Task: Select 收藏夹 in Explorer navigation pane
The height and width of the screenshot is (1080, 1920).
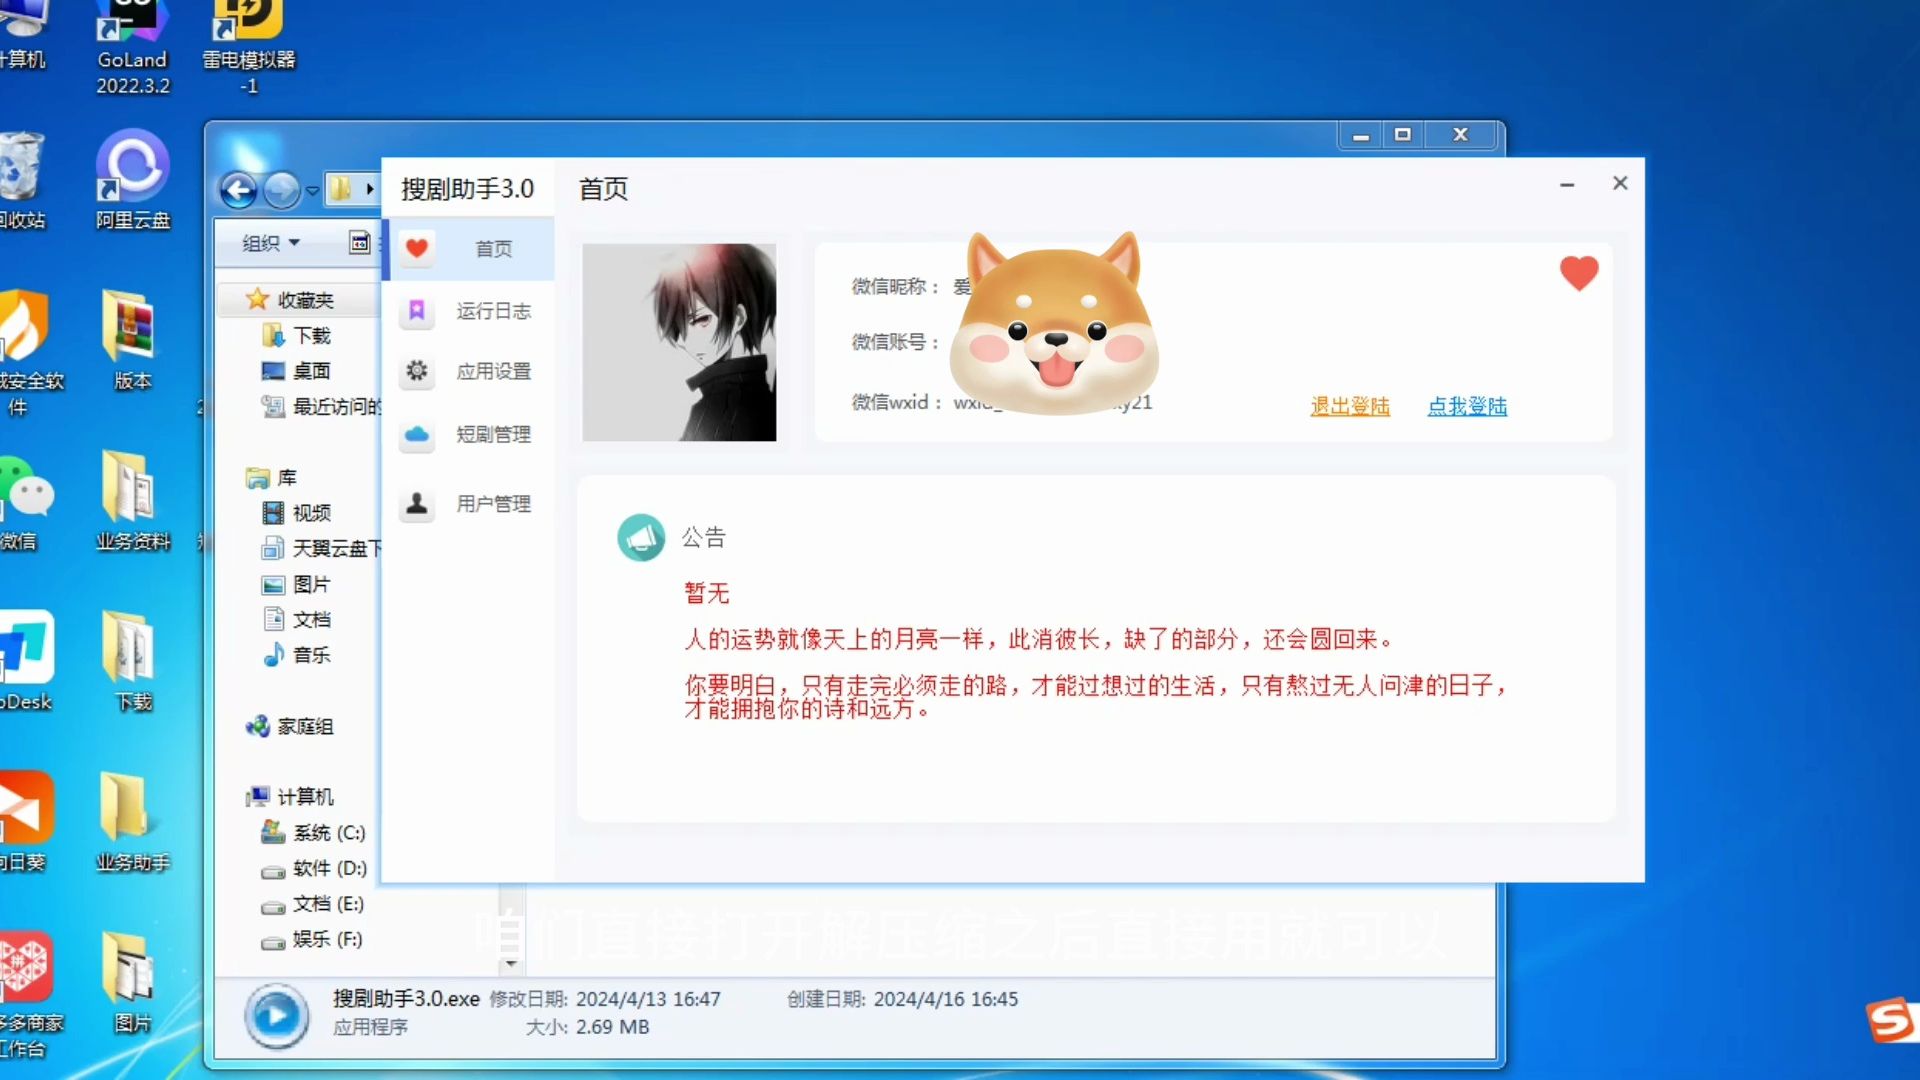Action: pyautogui.click(x=290, y=300)
